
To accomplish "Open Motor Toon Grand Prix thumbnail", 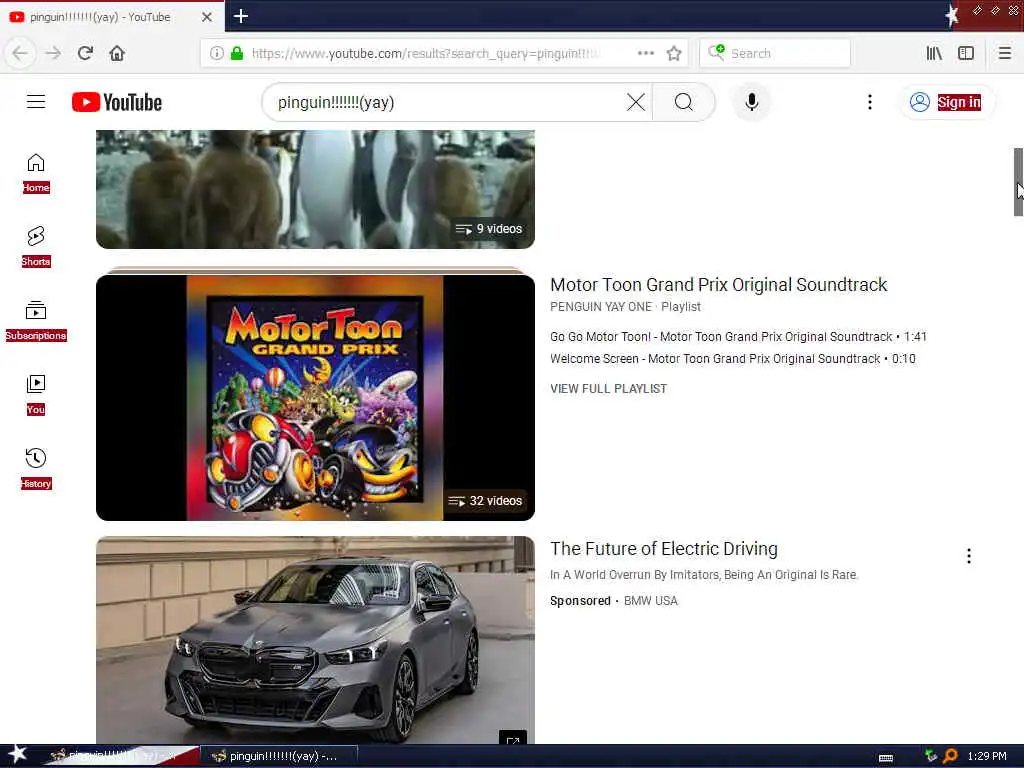I will (x=315, y=397).
